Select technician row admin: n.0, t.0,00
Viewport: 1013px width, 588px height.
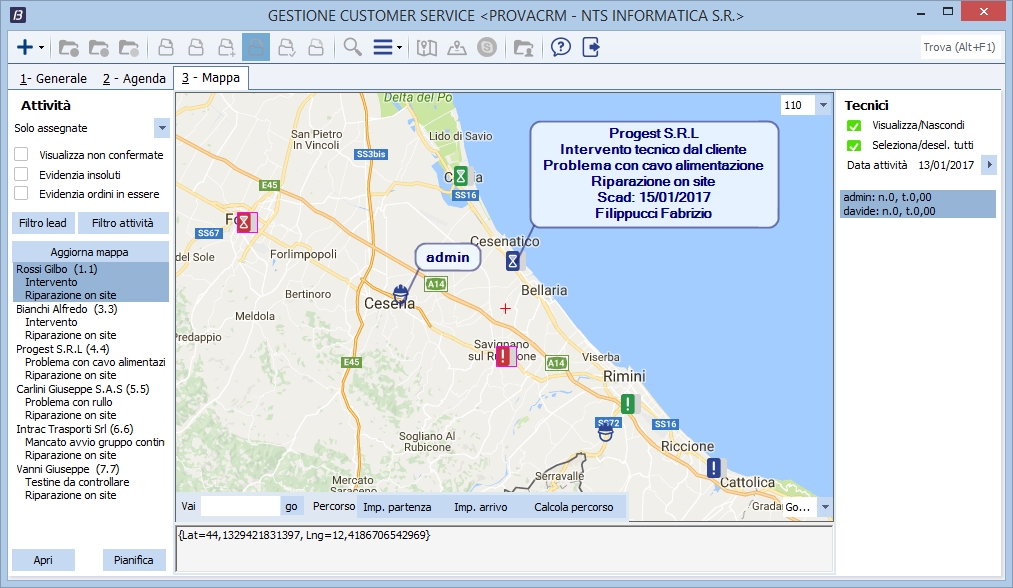pyautogui.click(x=917, y=197)
